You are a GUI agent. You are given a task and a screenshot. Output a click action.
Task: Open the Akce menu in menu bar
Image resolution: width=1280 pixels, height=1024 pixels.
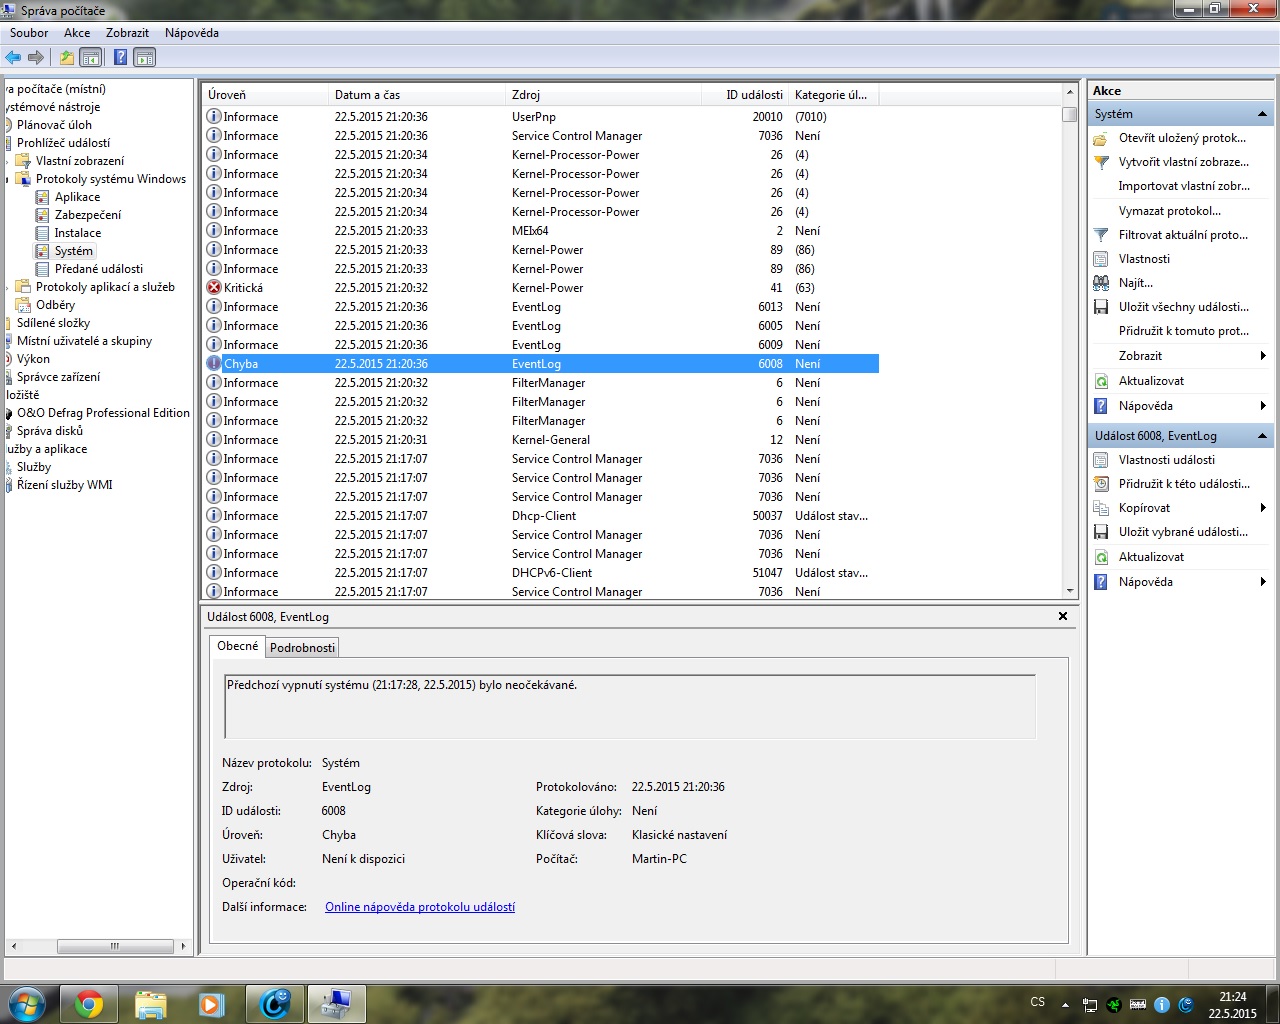[x=77, y=33]
